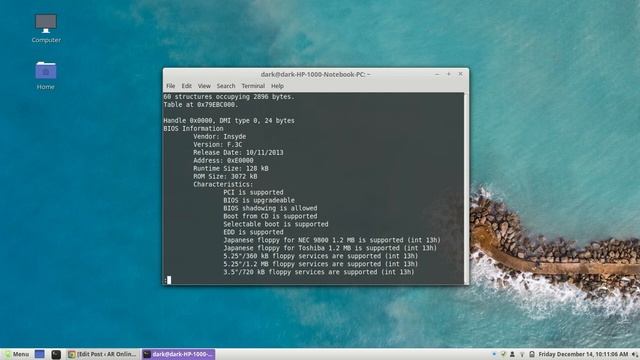
Task: Click the 'Table at 0x79EBC000.' line
Action: pyautogui.click(x=201, y=104)
